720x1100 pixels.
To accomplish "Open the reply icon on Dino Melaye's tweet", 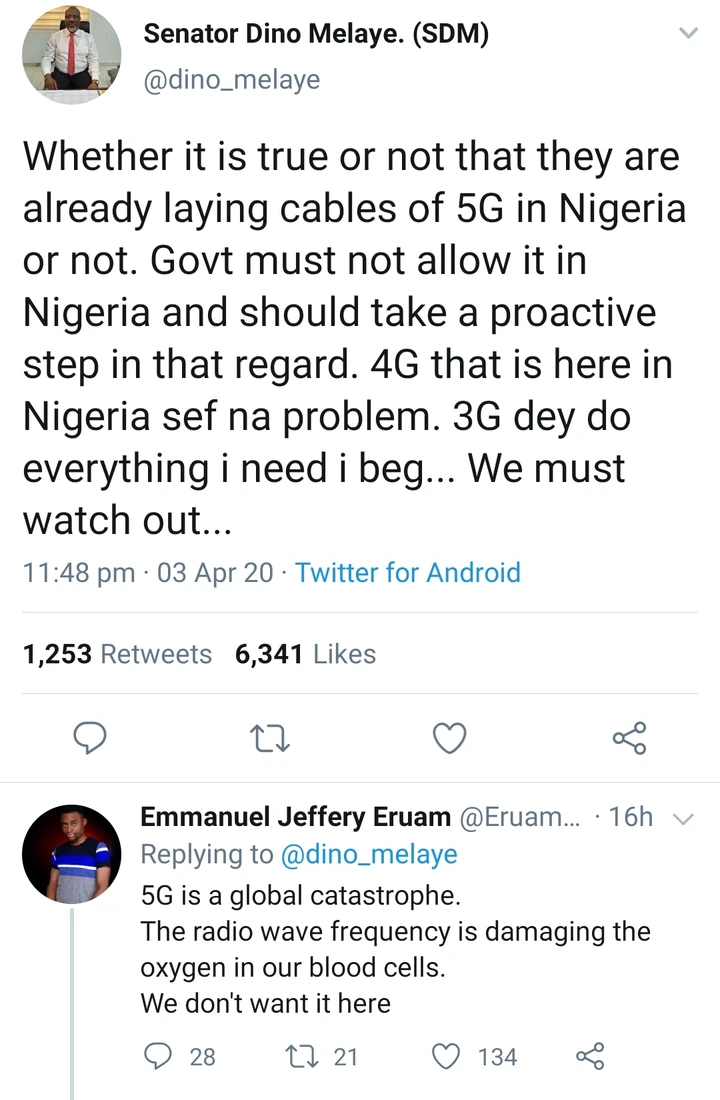I will tap(90, 738).
